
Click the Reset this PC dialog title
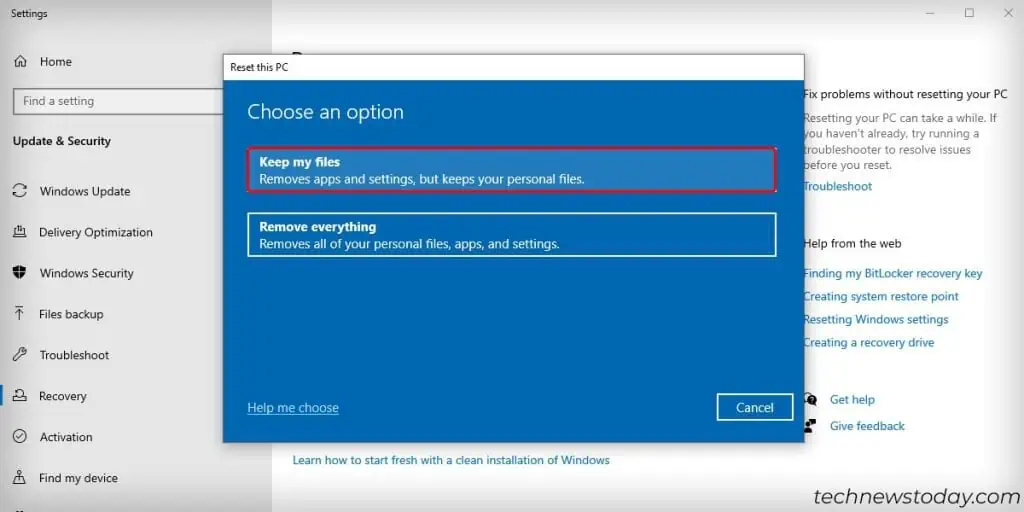(x=259, y=67)
